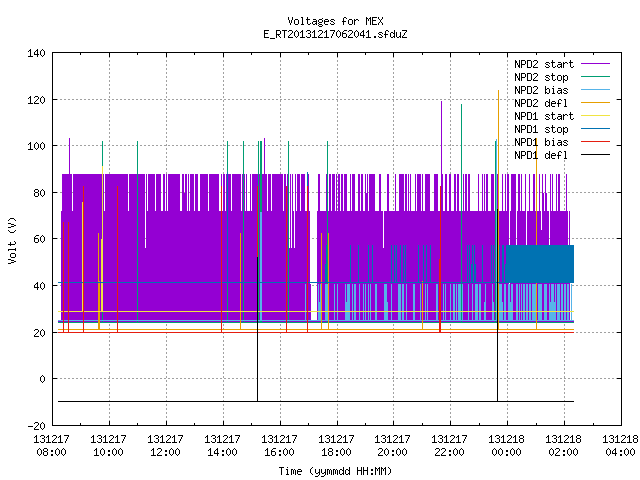Click the y-axis tick label 40
The image size is (640, 480).
coord(39,286)
